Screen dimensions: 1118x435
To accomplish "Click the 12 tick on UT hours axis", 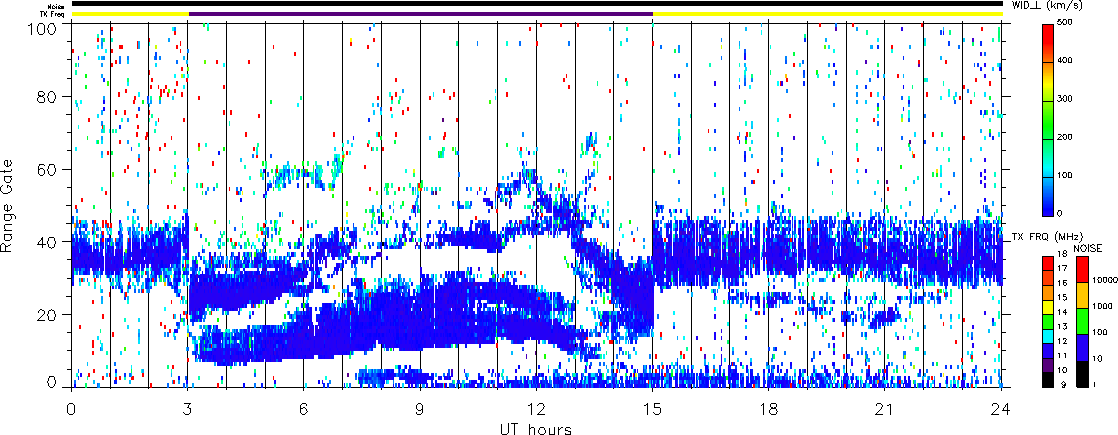I will coord(536,409).
